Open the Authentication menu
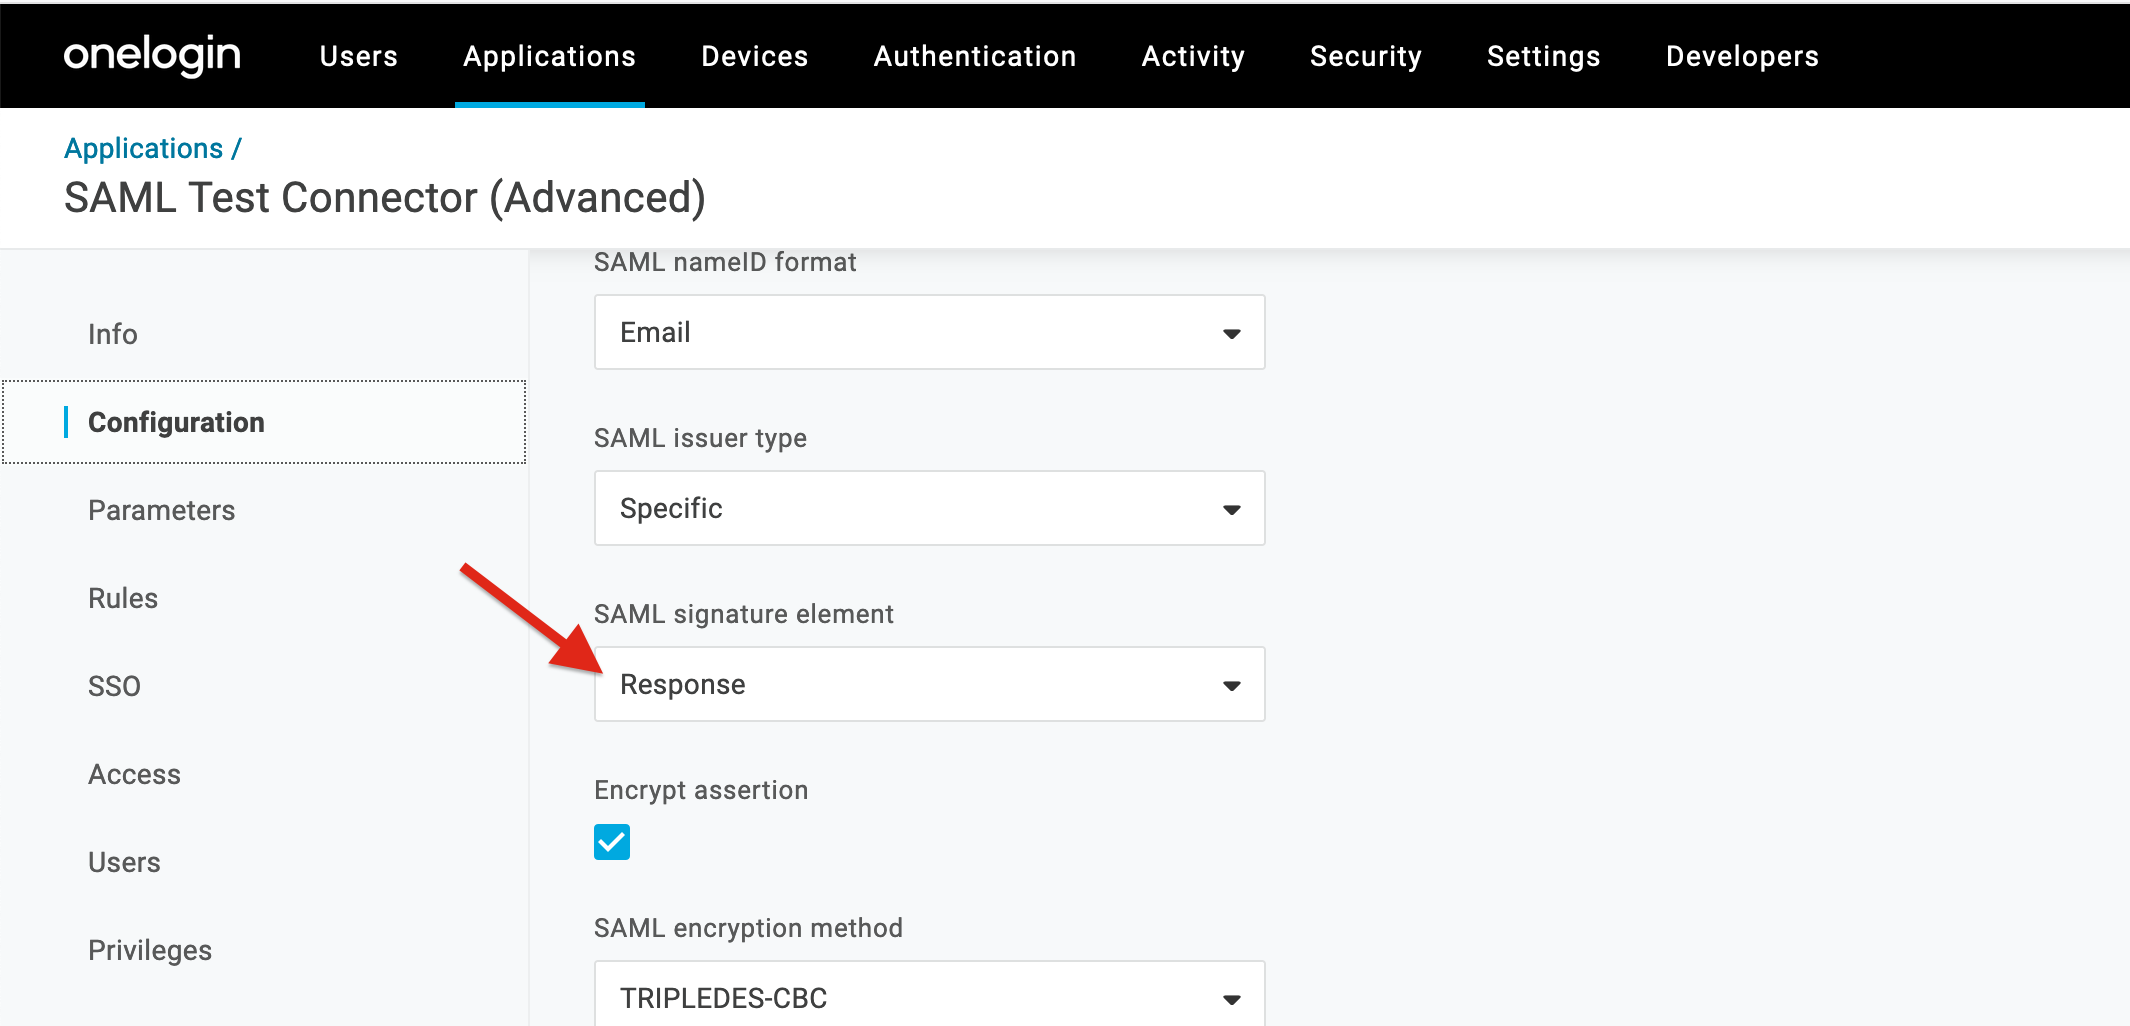 coord(975,56)
